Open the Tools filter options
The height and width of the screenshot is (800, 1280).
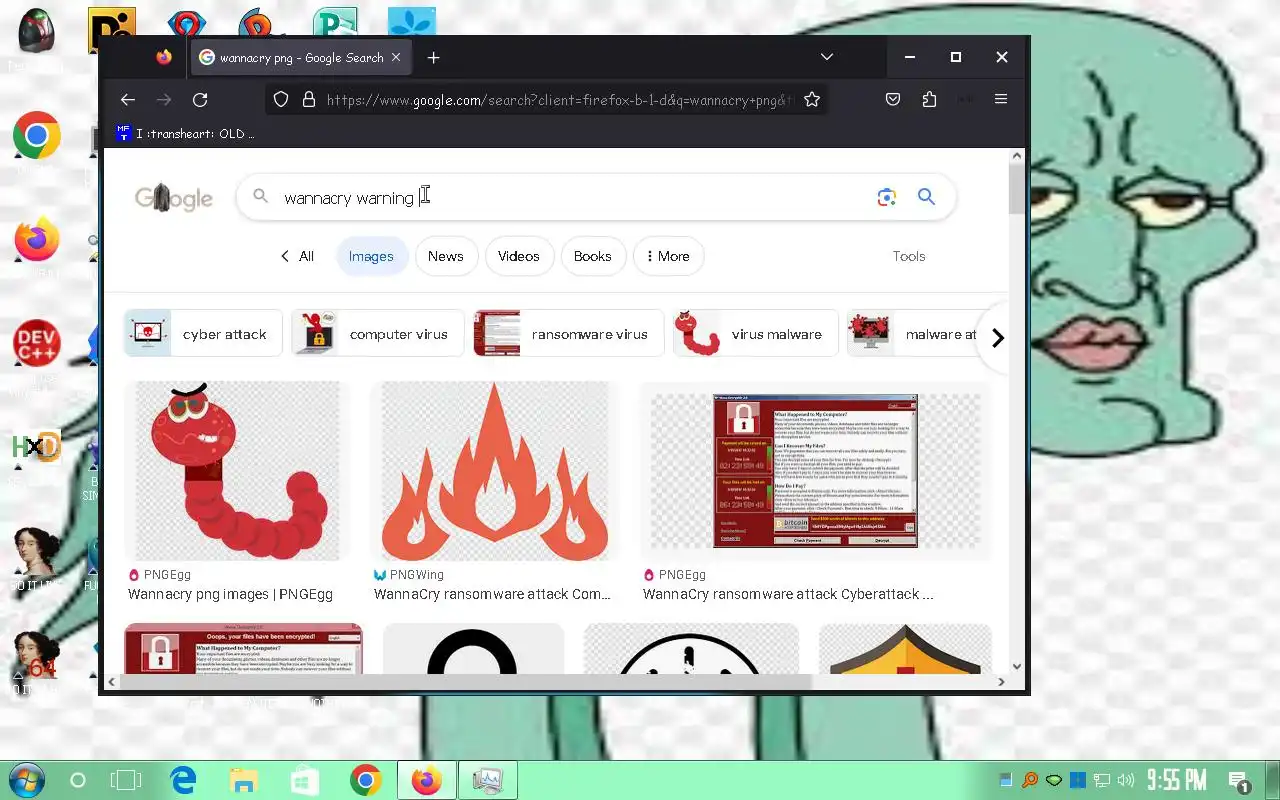[909, 256]
